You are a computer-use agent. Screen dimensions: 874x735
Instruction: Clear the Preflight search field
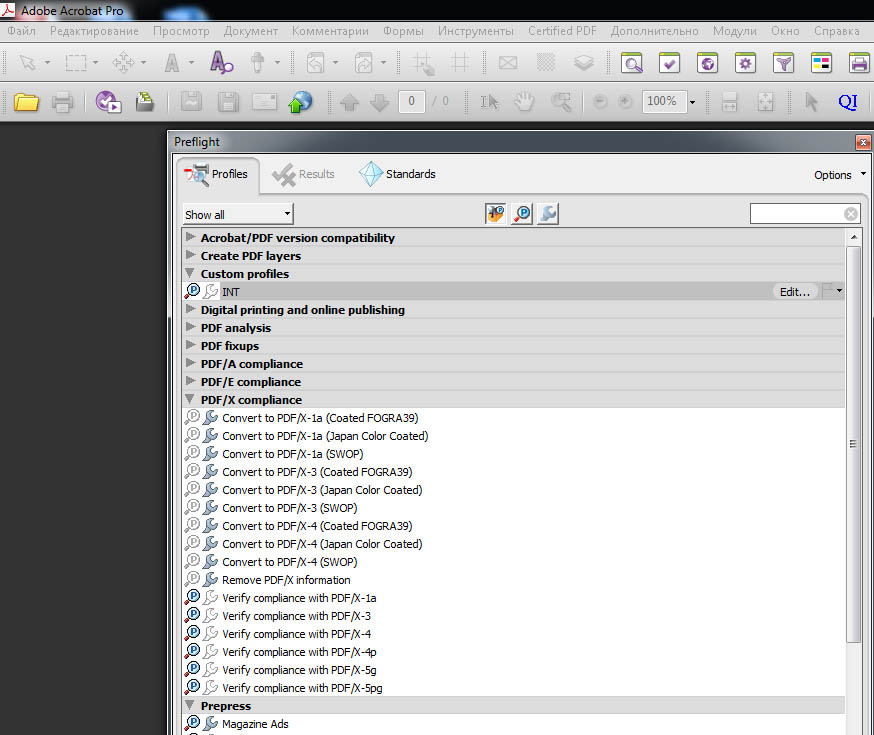(851, 214)
